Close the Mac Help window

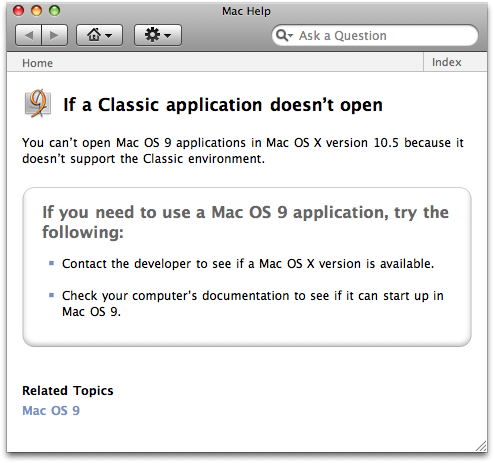(x=19, y=11)
